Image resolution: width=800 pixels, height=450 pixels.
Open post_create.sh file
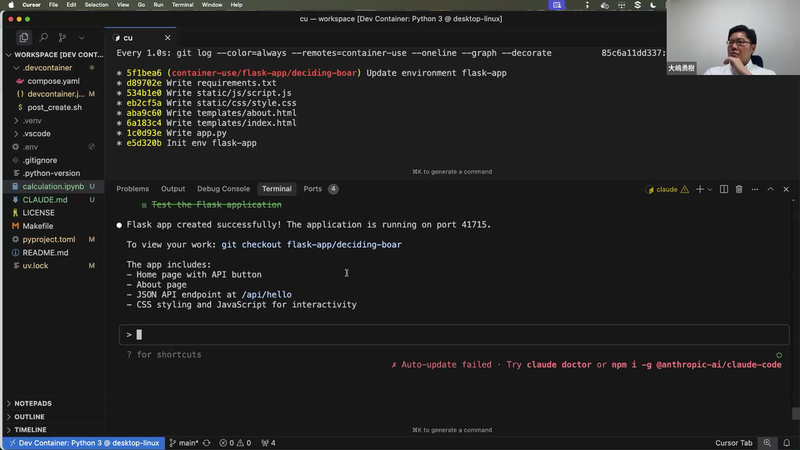pyautogui.click(x=55, y=108)
